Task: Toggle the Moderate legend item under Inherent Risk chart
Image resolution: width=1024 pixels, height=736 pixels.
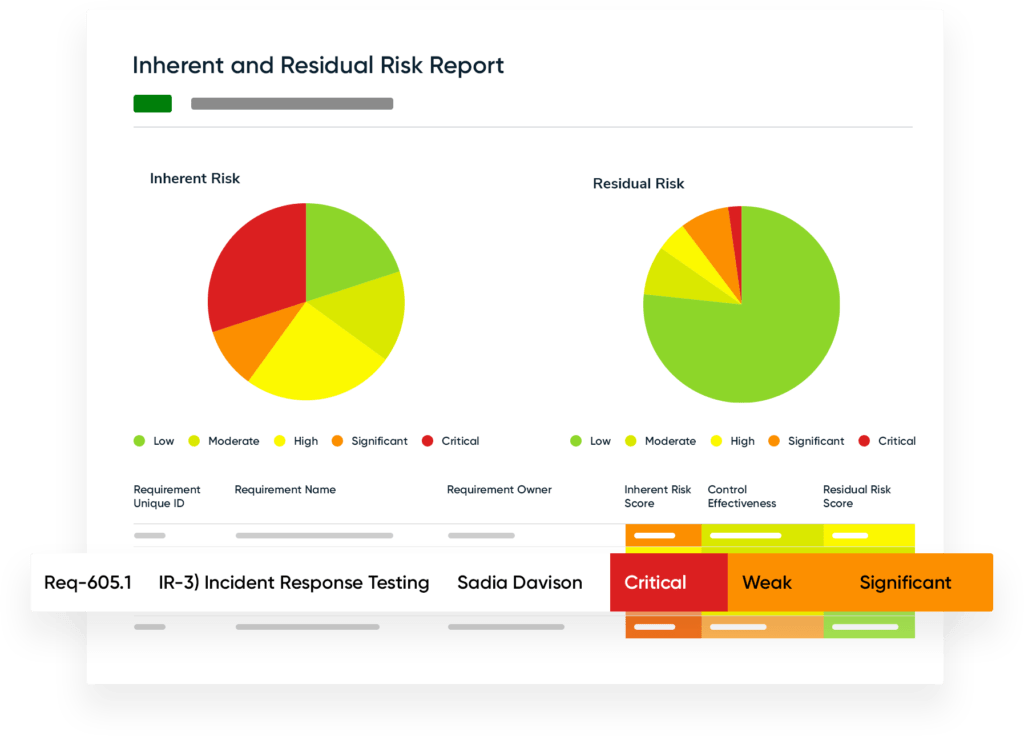Action: 224,441
